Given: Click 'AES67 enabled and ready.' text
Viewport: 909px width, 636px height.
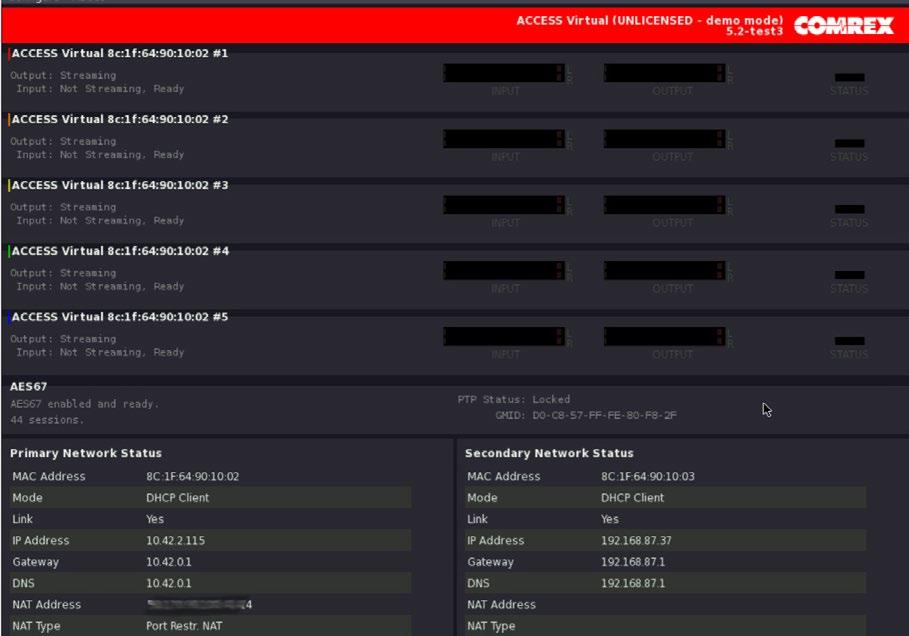Looking at the screenshot, I should 84,404.
